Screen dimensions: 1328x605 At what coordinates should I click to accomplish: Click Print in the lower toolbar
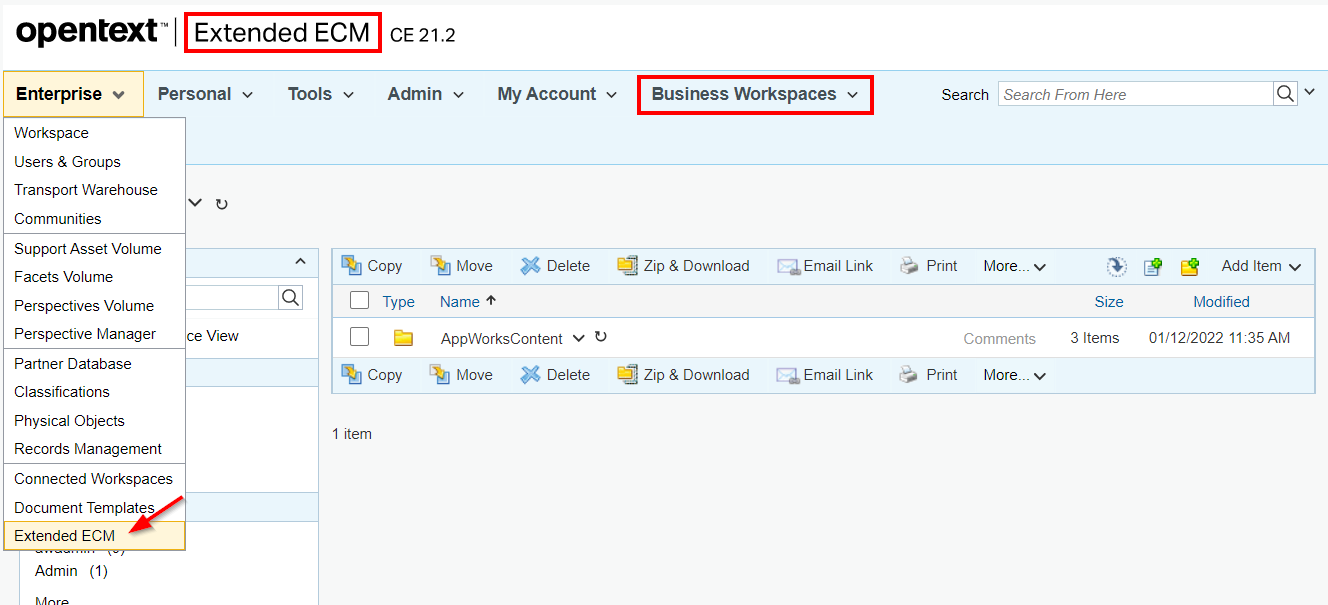point(929,375)
